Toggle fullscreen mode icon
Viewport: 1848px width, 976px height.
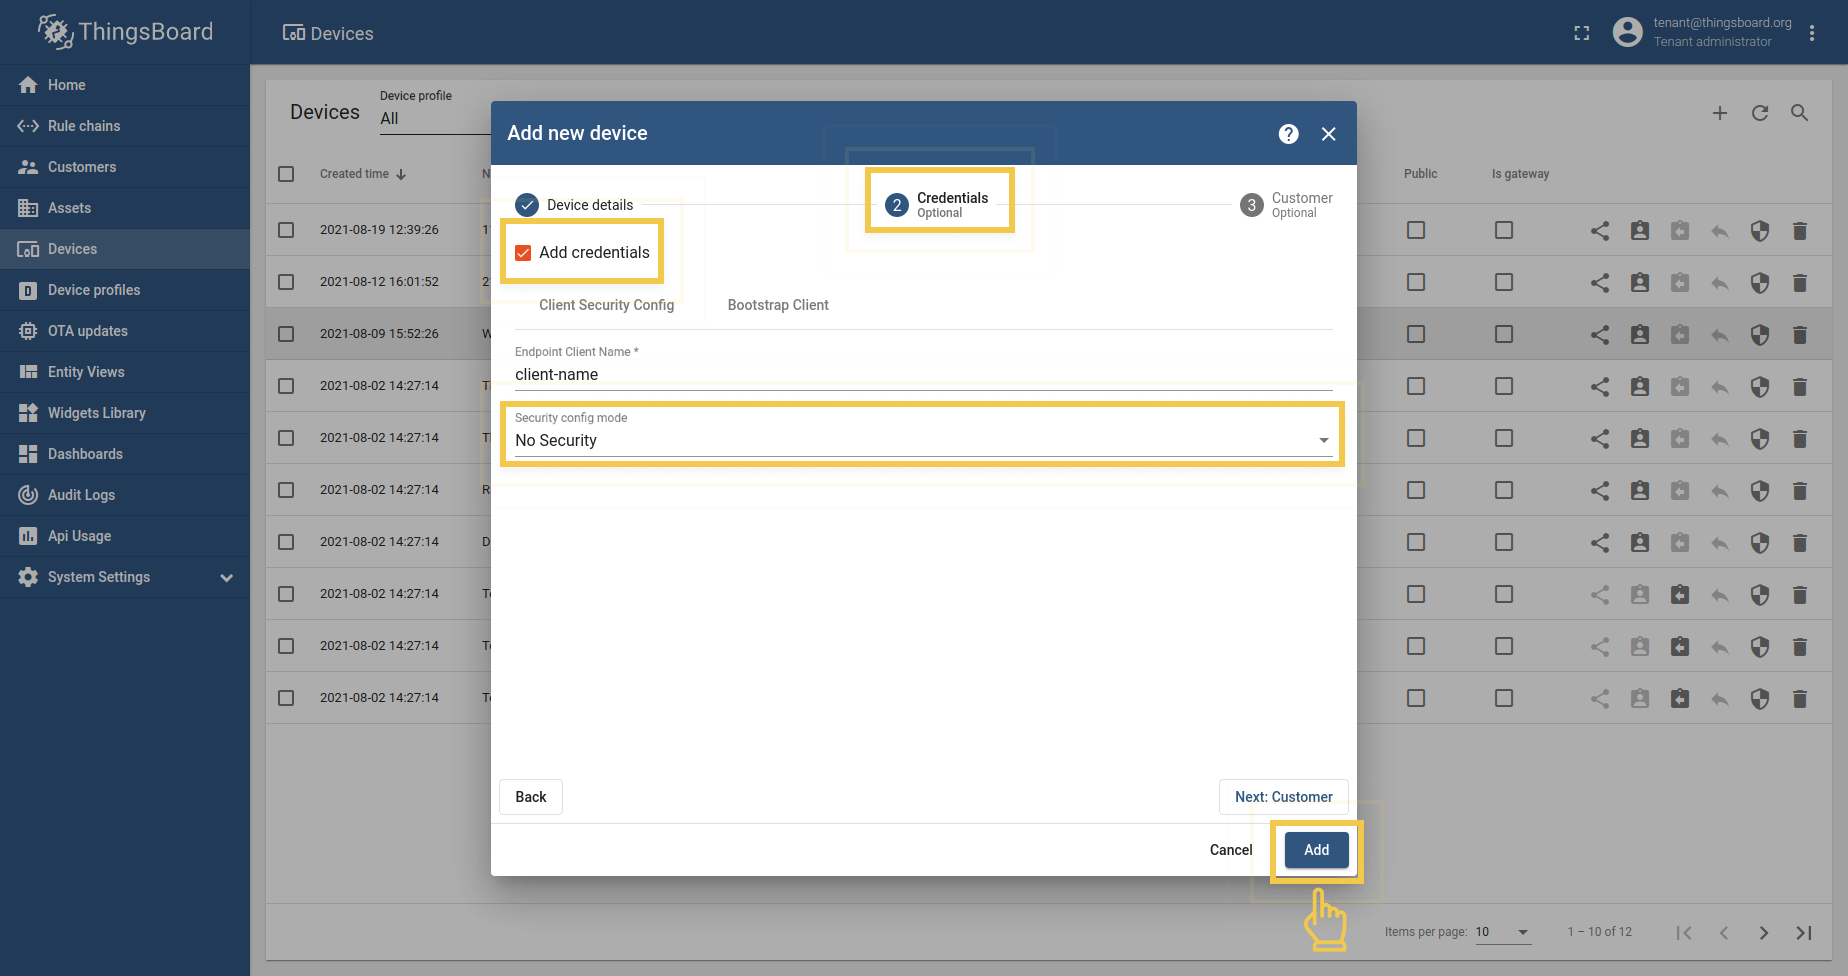(1581, 33)
